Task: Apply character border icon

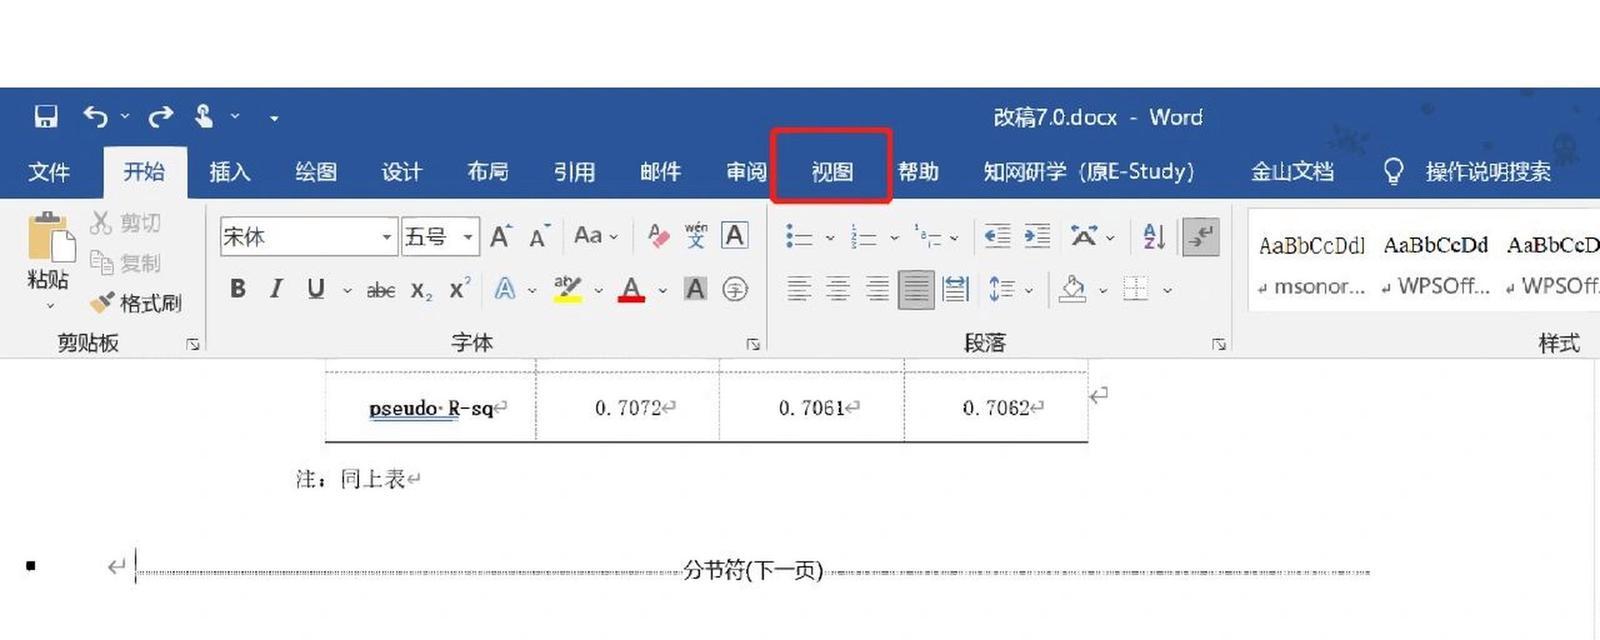Action: click(x=734, y=236)
